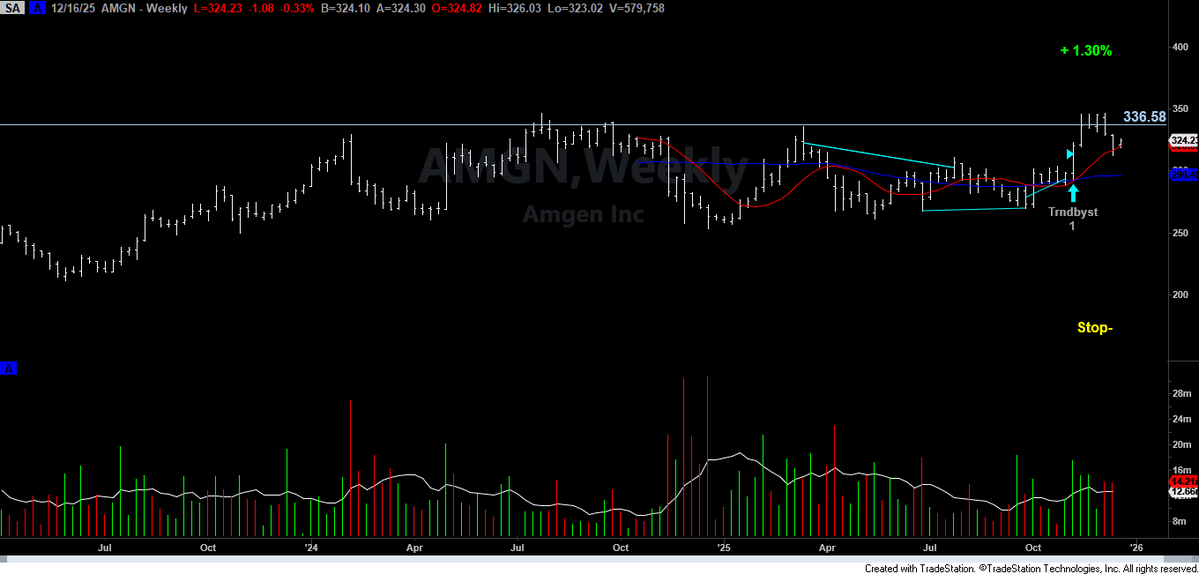This screenshot has height=574, width=1199.
Task: Click the AMGN - Weekly symbol label
Action: 143,8
